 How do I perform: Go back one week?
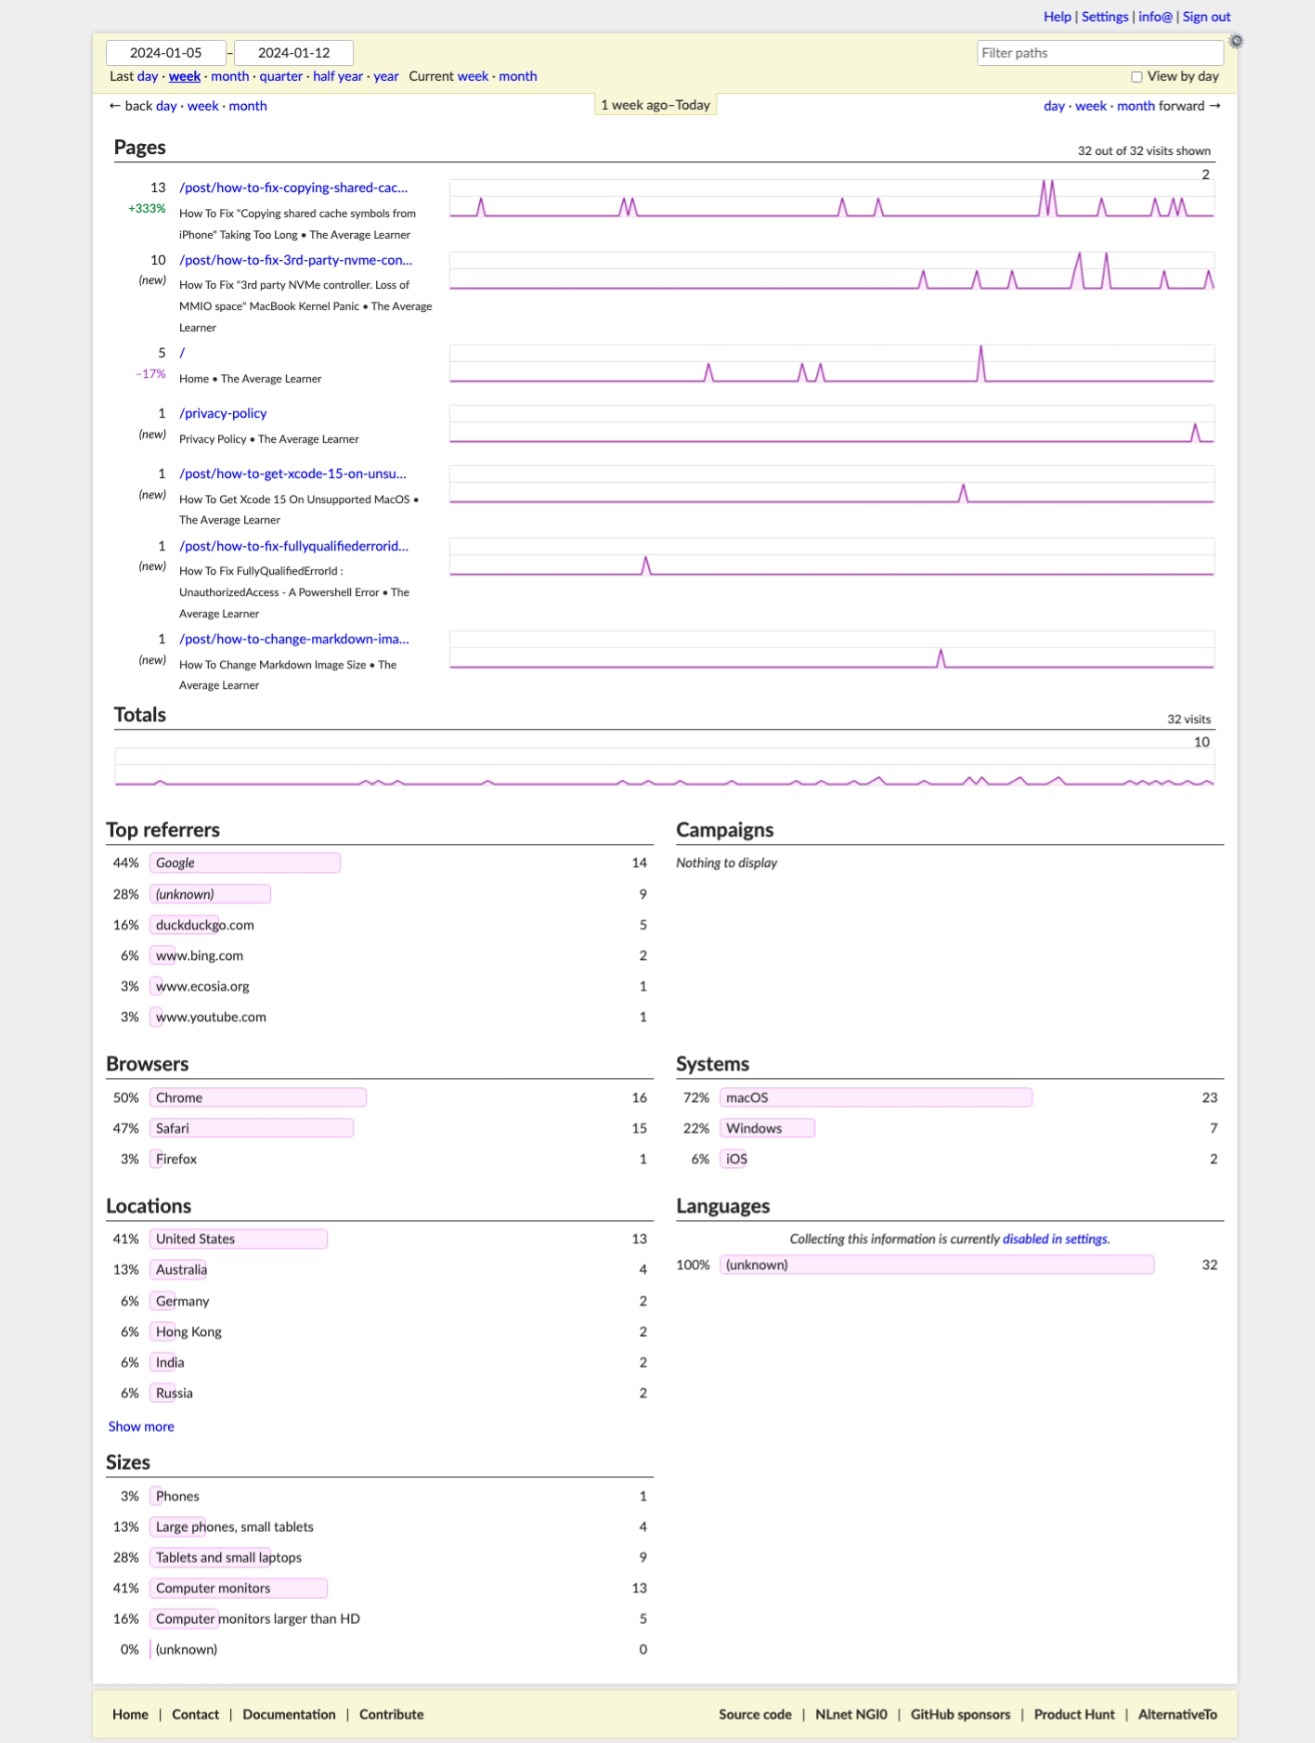(x=202, y=106)
